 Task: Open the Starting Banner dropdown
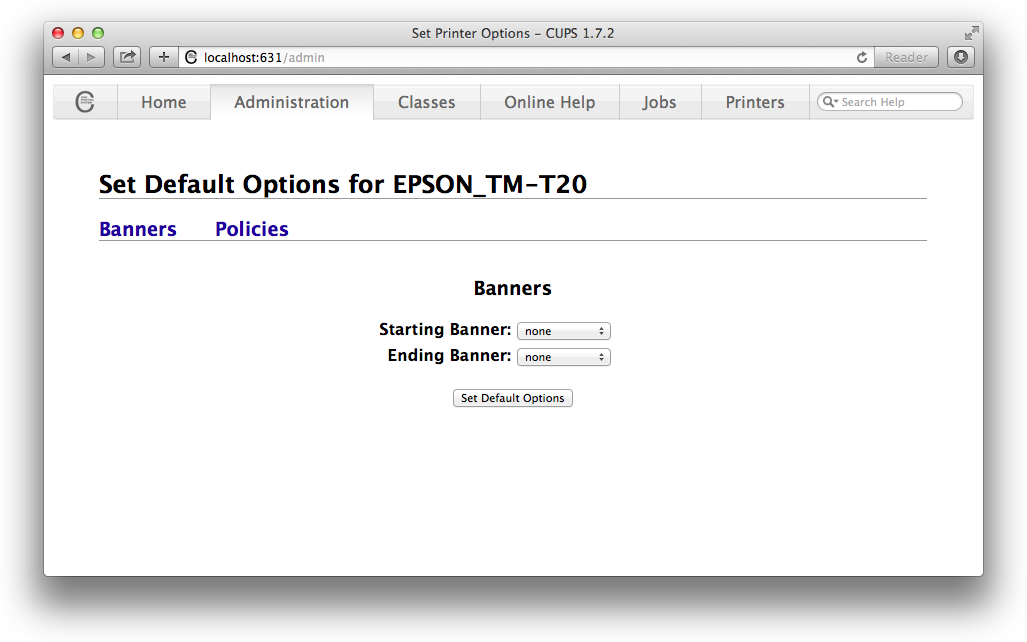pyautogui.click(x=563, y=331)
